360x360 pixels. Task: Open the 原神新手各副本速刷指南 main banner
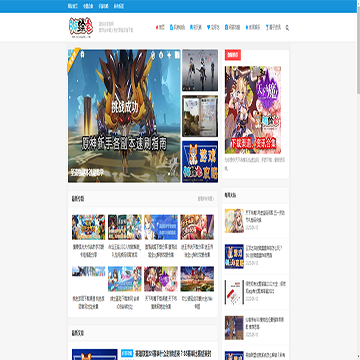[124, 116]
